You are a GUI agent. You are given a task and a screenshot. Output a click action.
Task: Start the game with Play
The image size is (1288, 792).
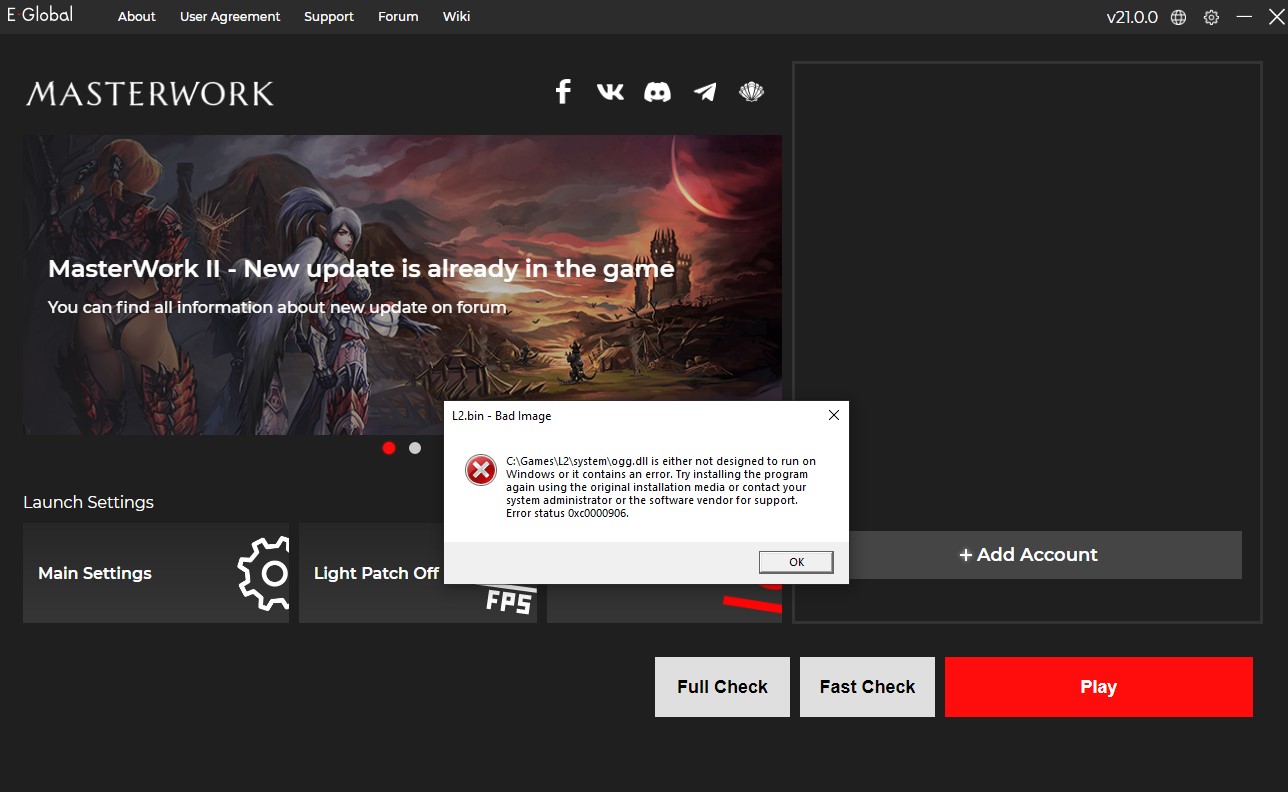1098,687
